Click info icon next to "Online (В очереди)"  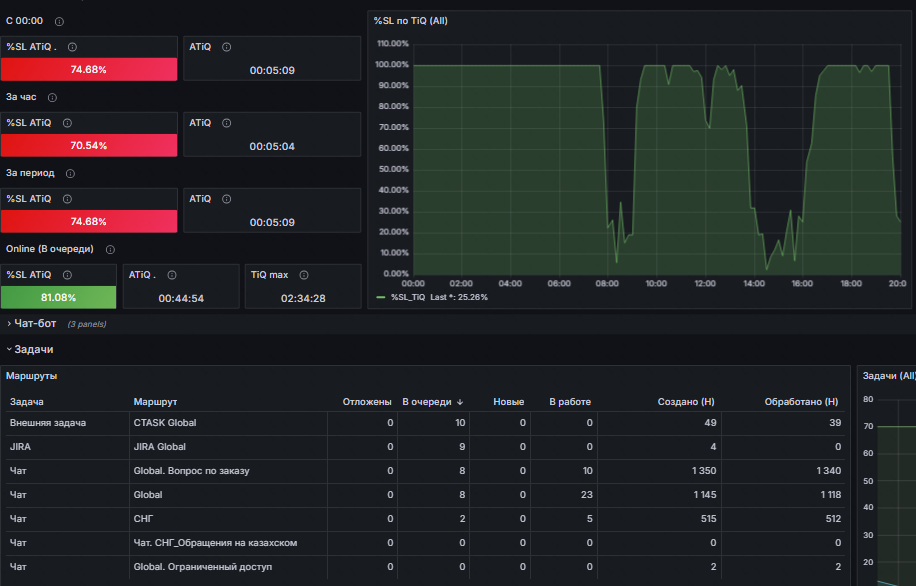(110, 249)
